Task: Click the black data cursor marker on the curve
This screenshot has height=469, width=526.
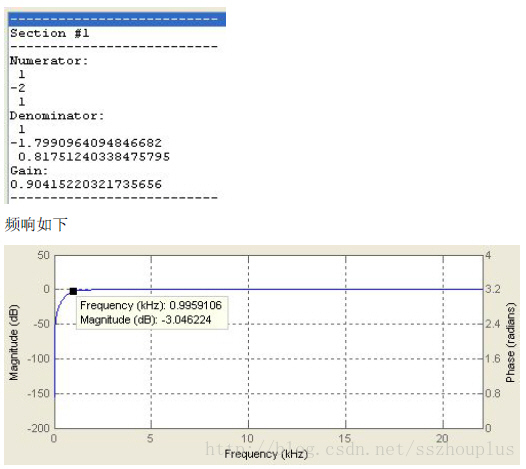Action: click(x=73, y=291)
